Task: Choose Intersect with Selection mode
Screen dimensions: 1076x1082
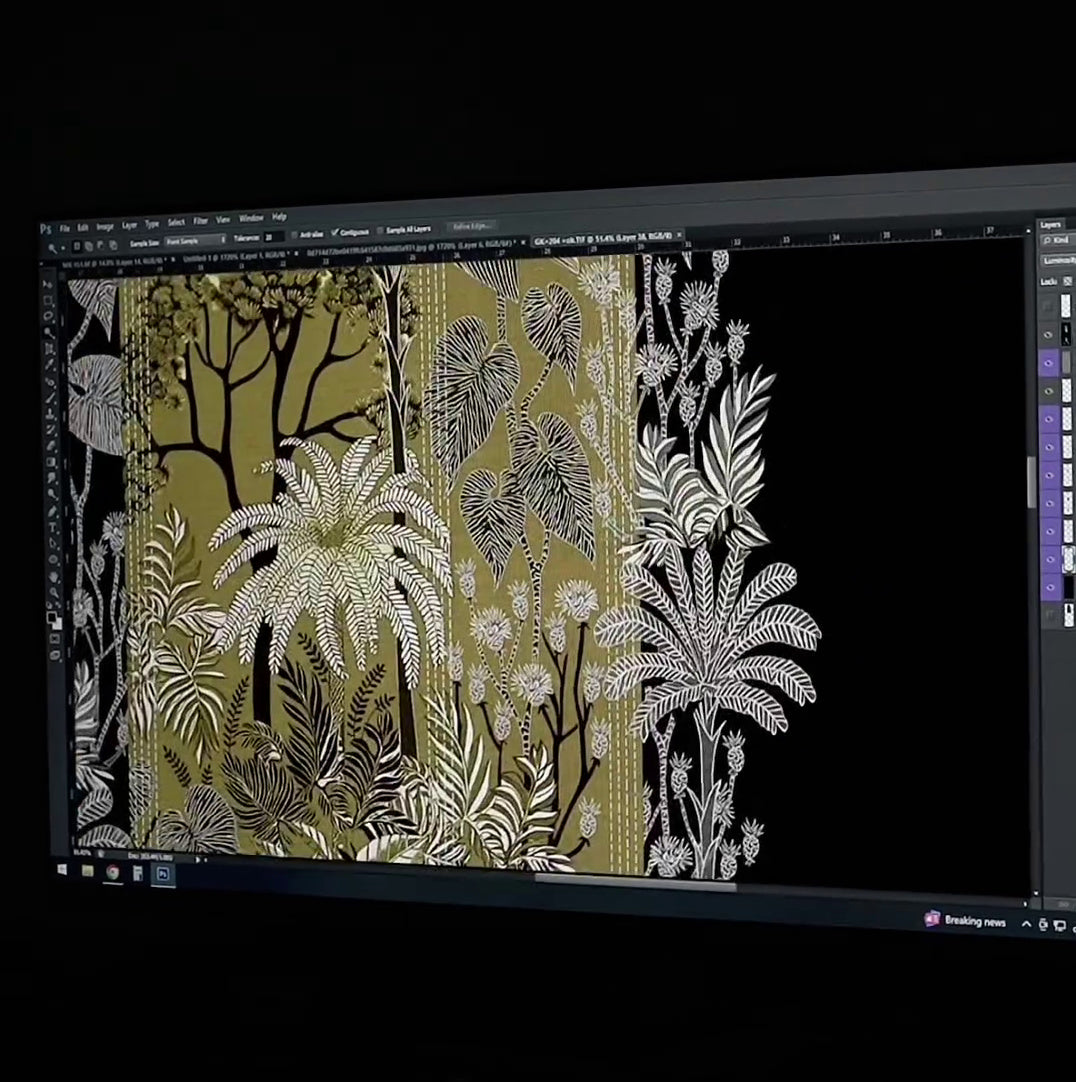Action: [x=113, y=244]
